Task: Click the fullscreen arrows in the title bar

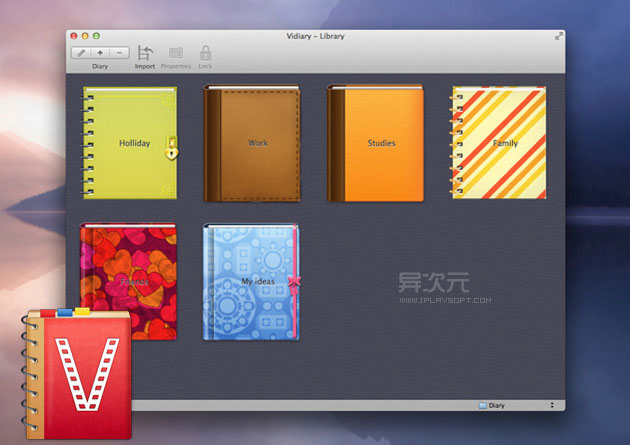Action: pyautogui.click(x=558, y=35)
